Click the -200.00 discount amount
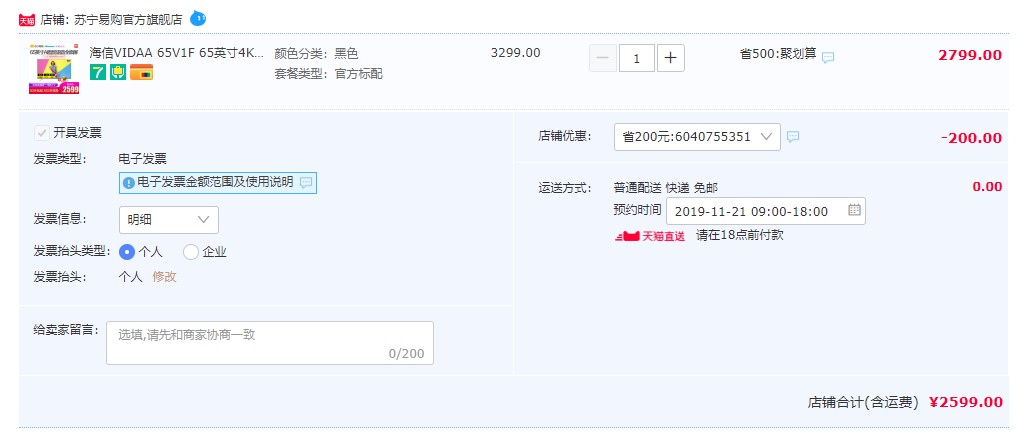 971,138
